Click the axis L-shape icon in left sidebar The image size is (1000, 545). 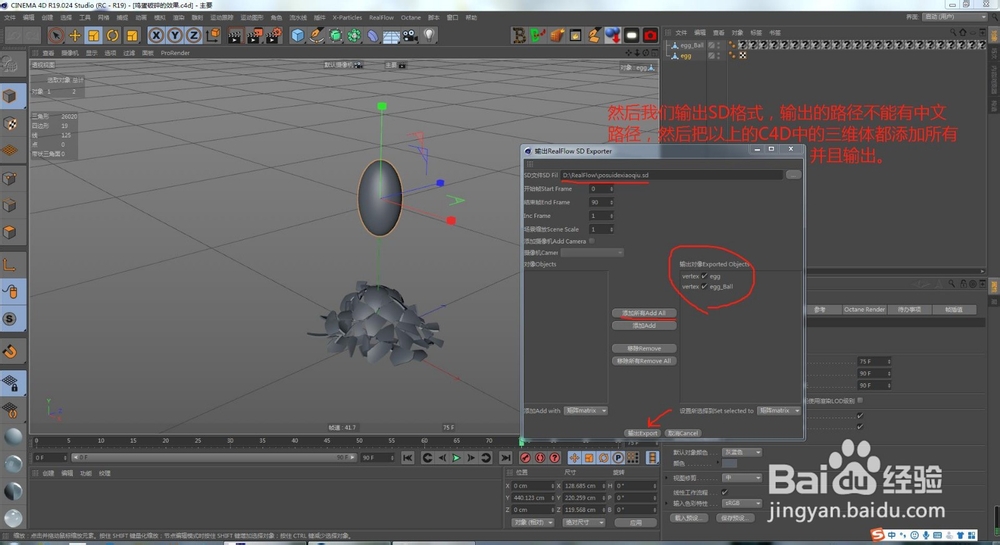(x=10, y=265)
